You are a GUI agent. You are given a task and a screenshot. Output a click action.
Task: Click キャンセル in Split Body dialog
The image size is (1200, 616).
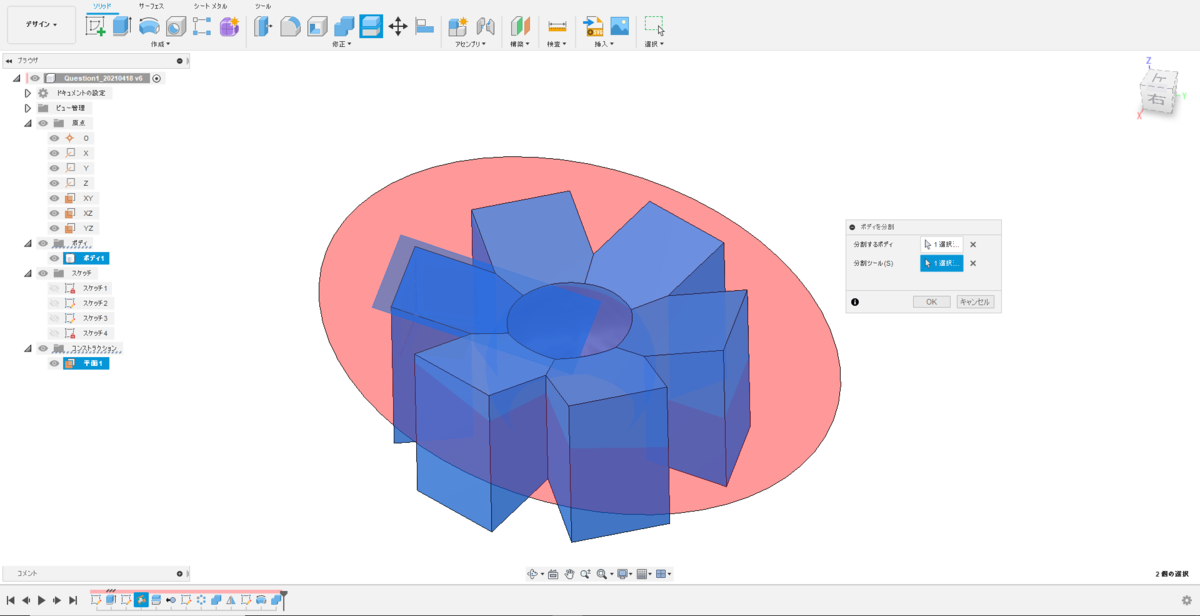coord(975,301)
